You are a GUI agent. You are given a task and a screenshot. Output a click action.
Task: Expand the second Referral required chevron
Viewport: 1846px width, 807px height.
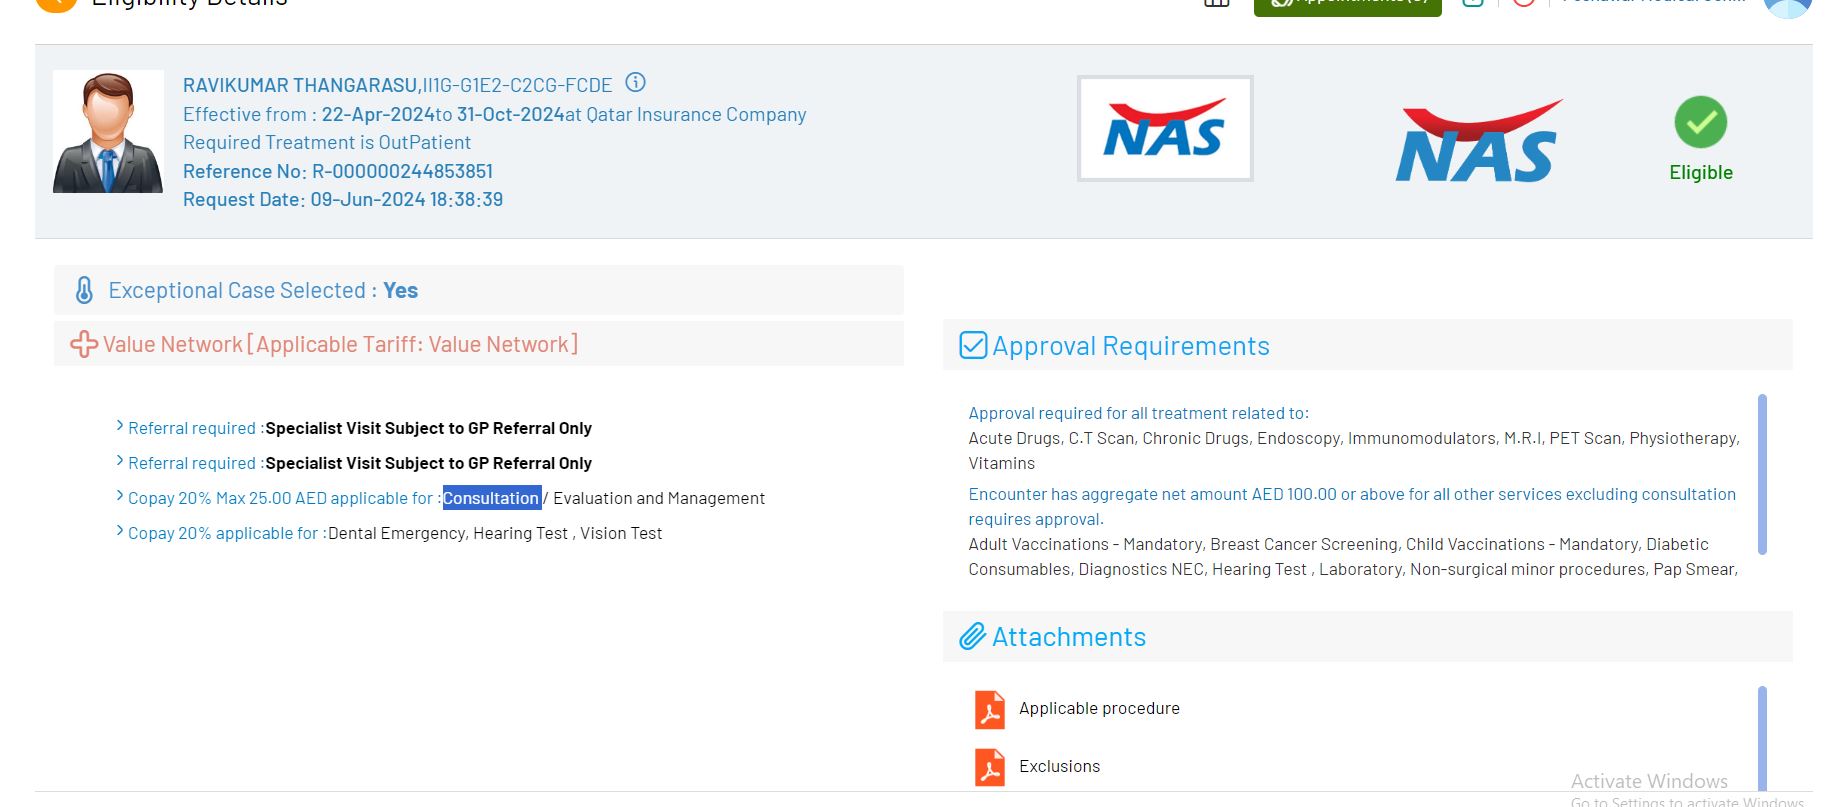120,462
